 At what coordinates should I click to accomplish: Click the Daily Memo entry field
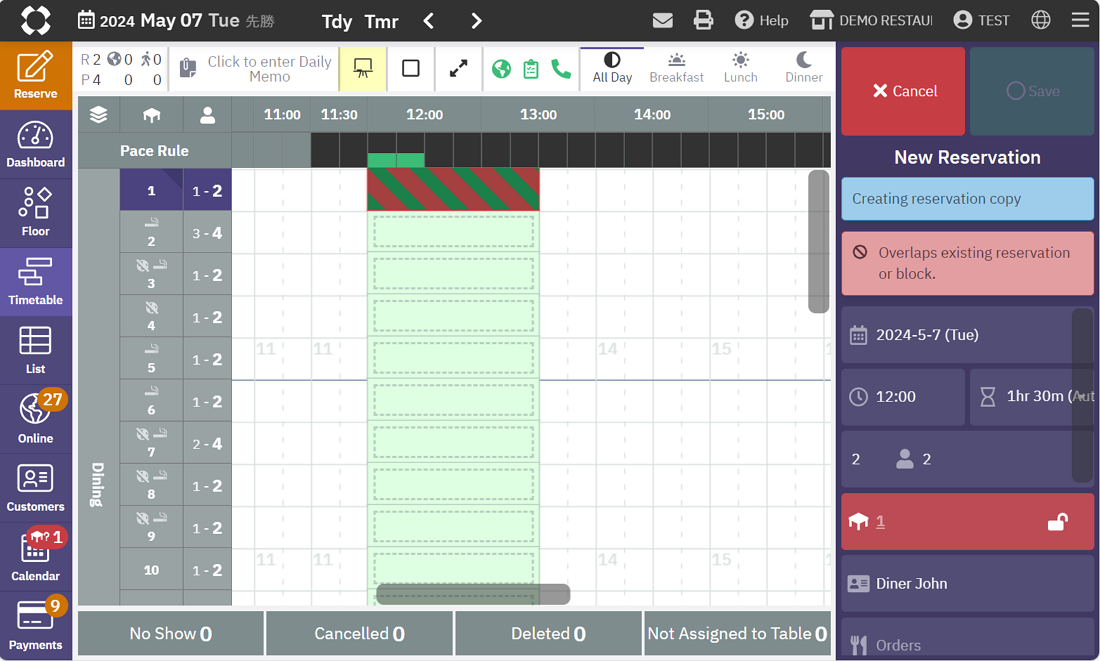tap(268, 69)
